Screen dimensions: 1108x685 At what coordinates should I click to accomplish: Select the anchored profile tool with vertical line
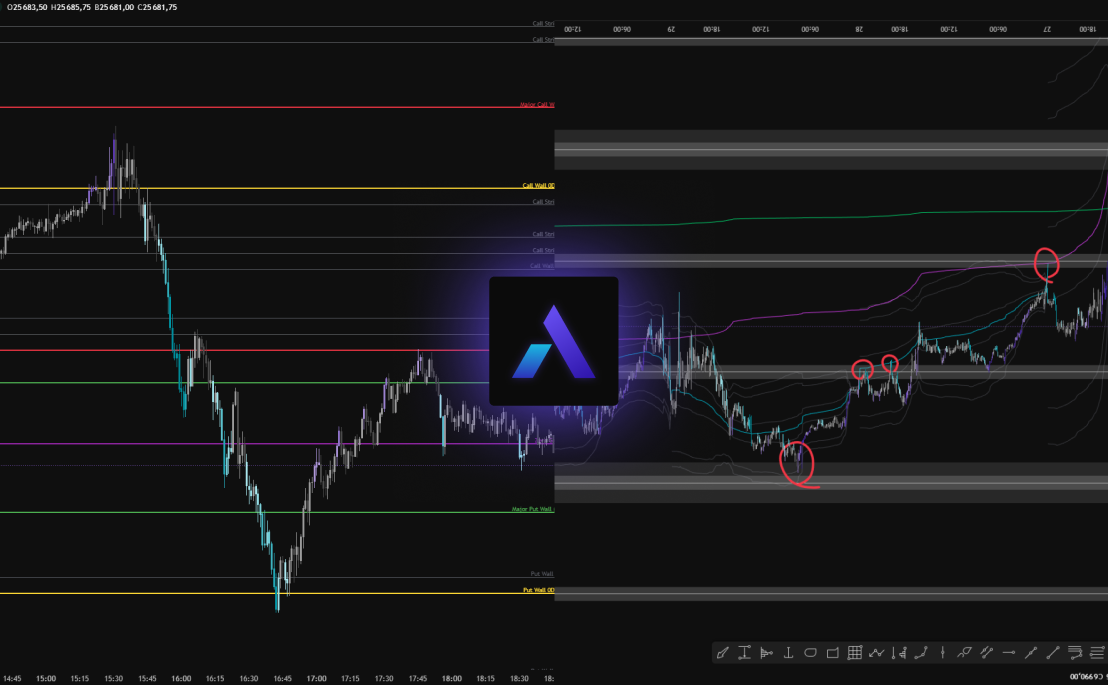point(900,652)
